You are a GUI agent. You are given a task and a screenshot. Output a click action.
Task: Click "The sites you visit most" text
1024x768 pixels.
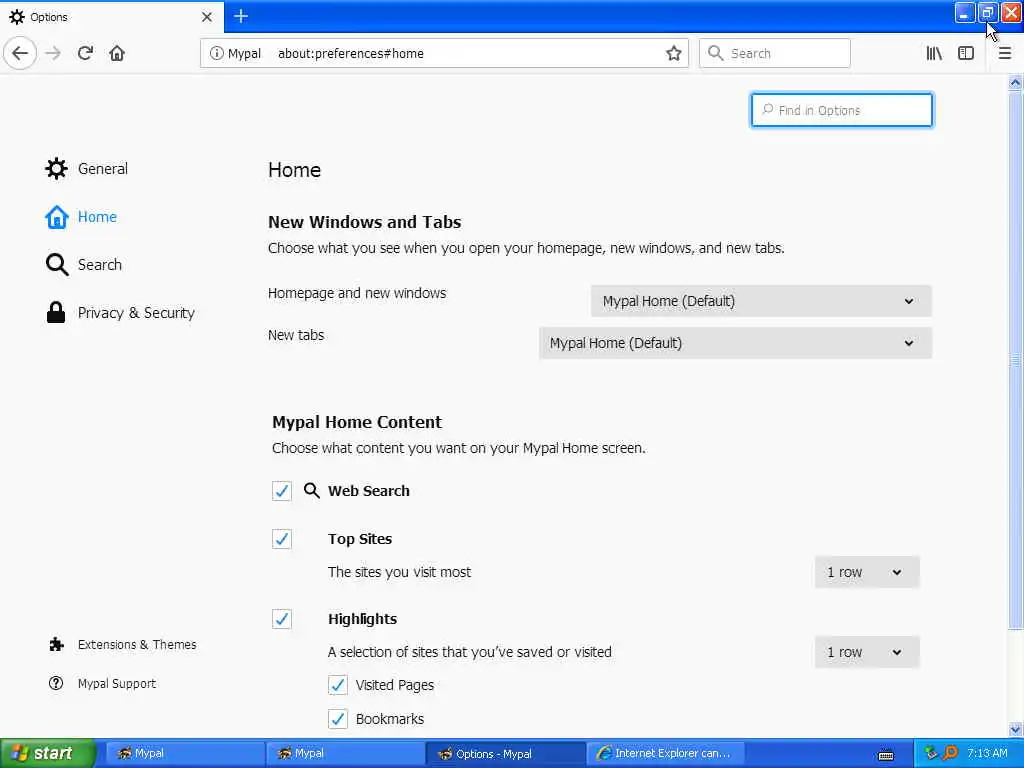[399, 572]
